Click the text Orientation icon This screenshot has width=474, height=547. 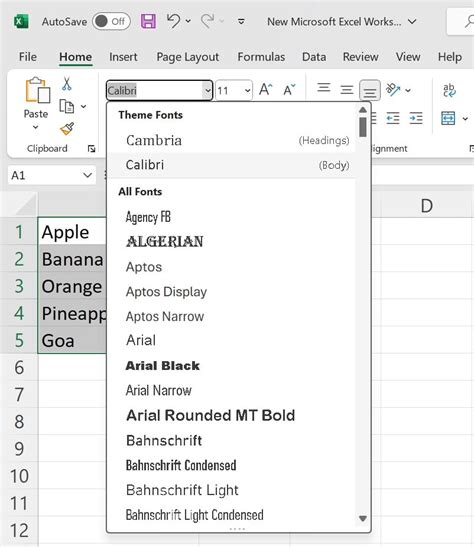click(x=393, y=90)
